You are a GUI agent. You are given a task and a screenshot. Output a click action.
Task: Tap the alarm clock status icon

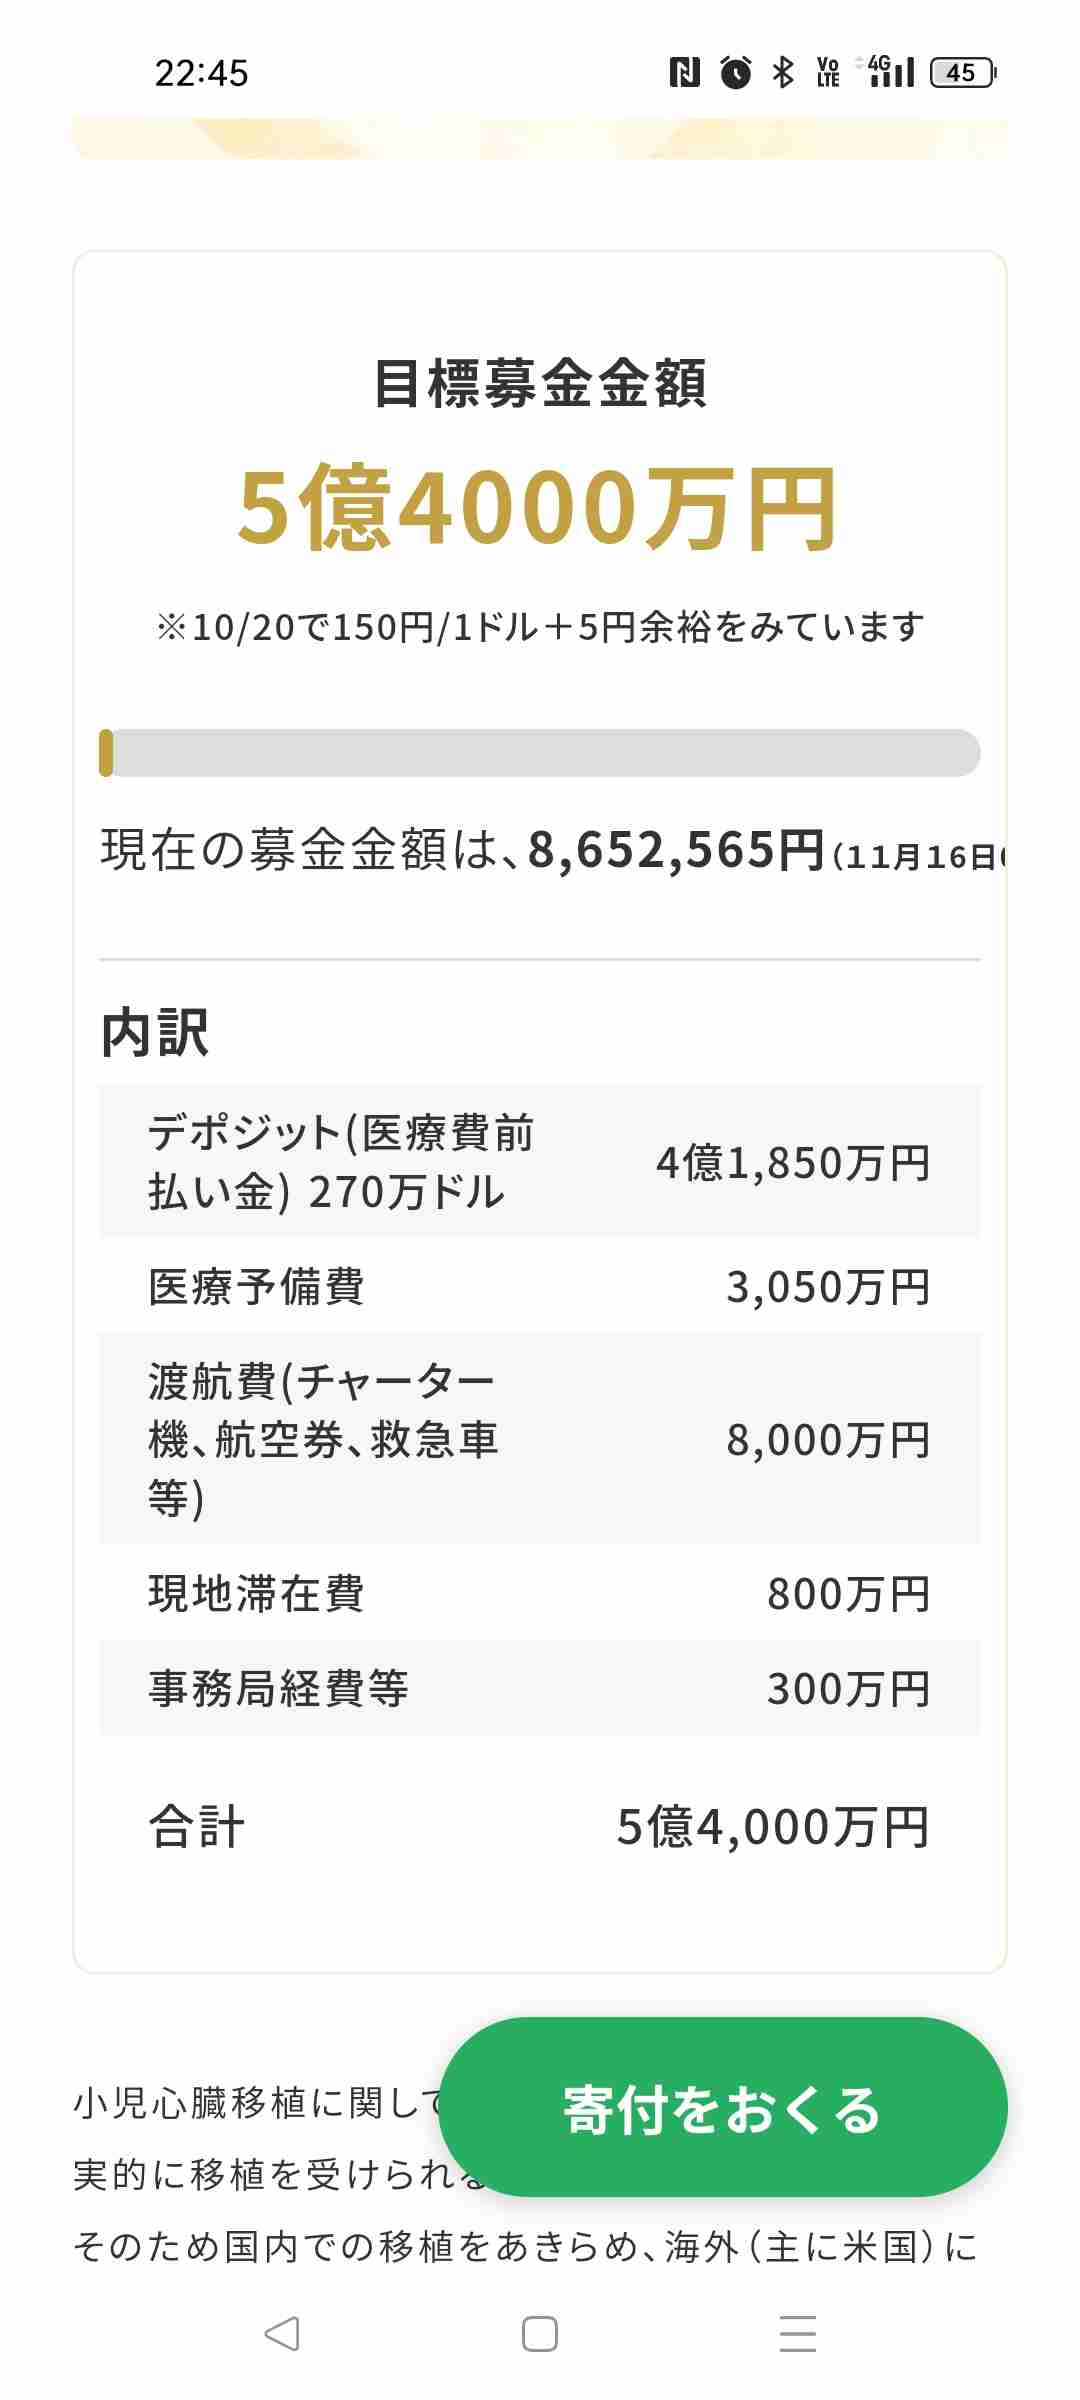[736, 72]
